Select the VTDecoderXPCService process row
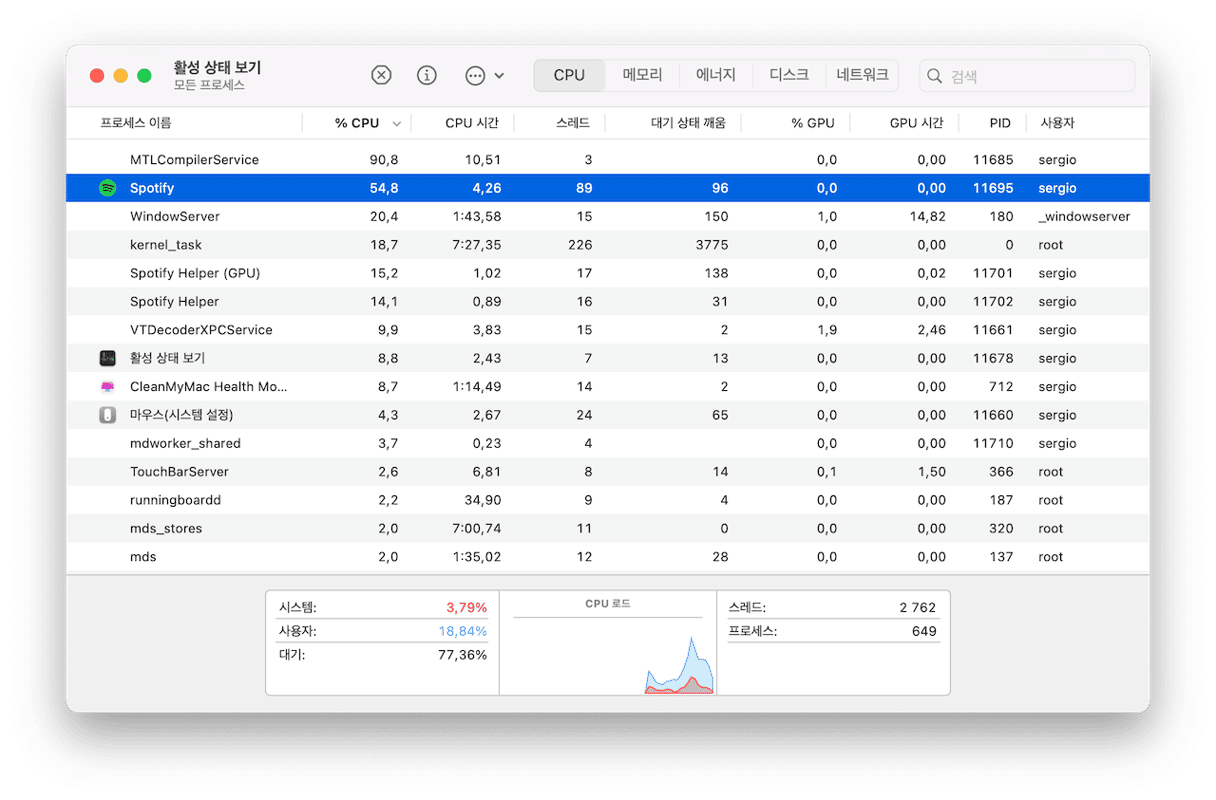Viewport: 1216px width, 800px height. [608, 330]
